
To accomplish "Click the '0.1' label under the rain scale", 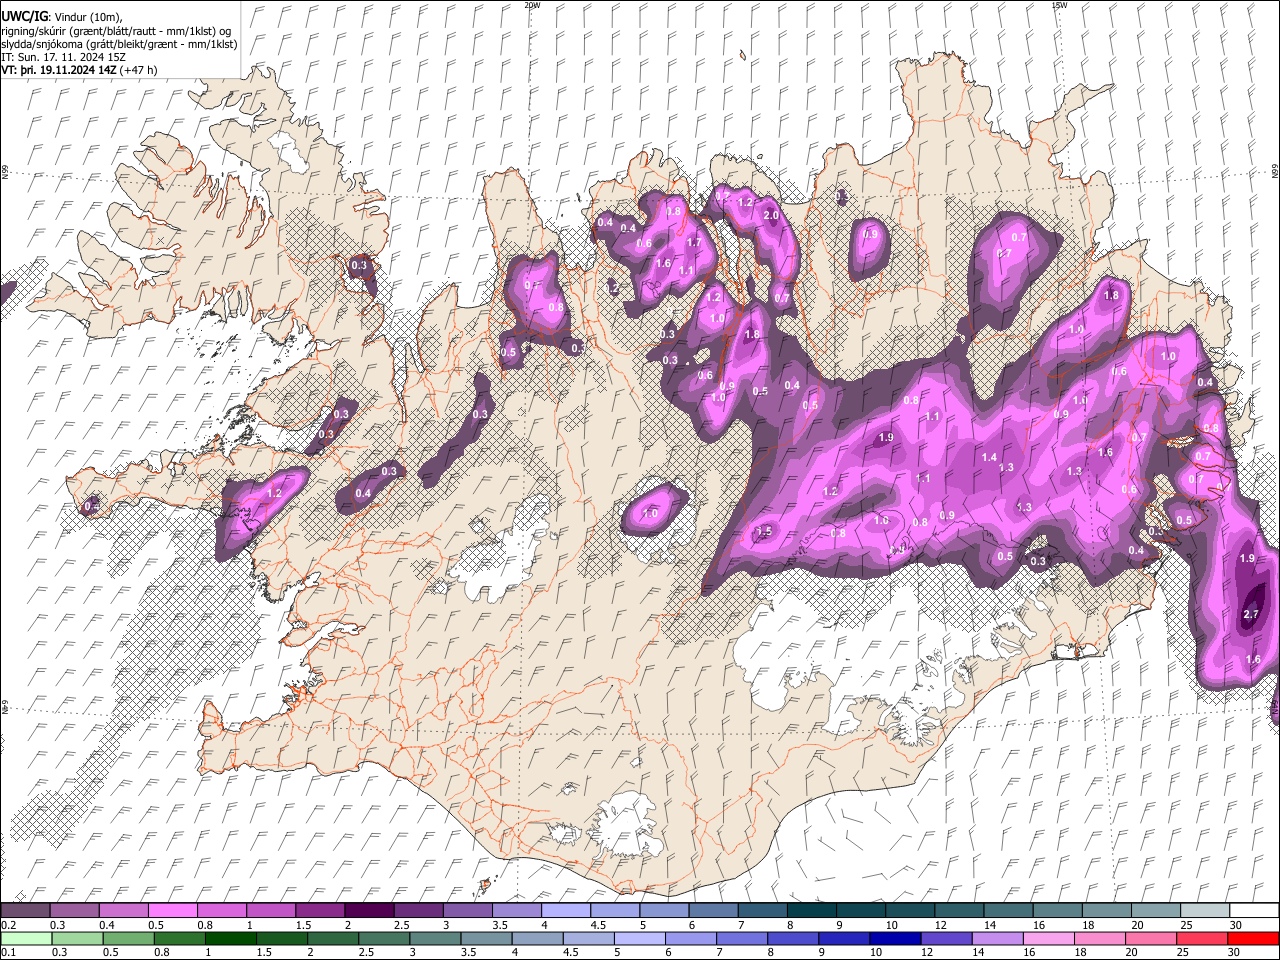I will (7, 952).
